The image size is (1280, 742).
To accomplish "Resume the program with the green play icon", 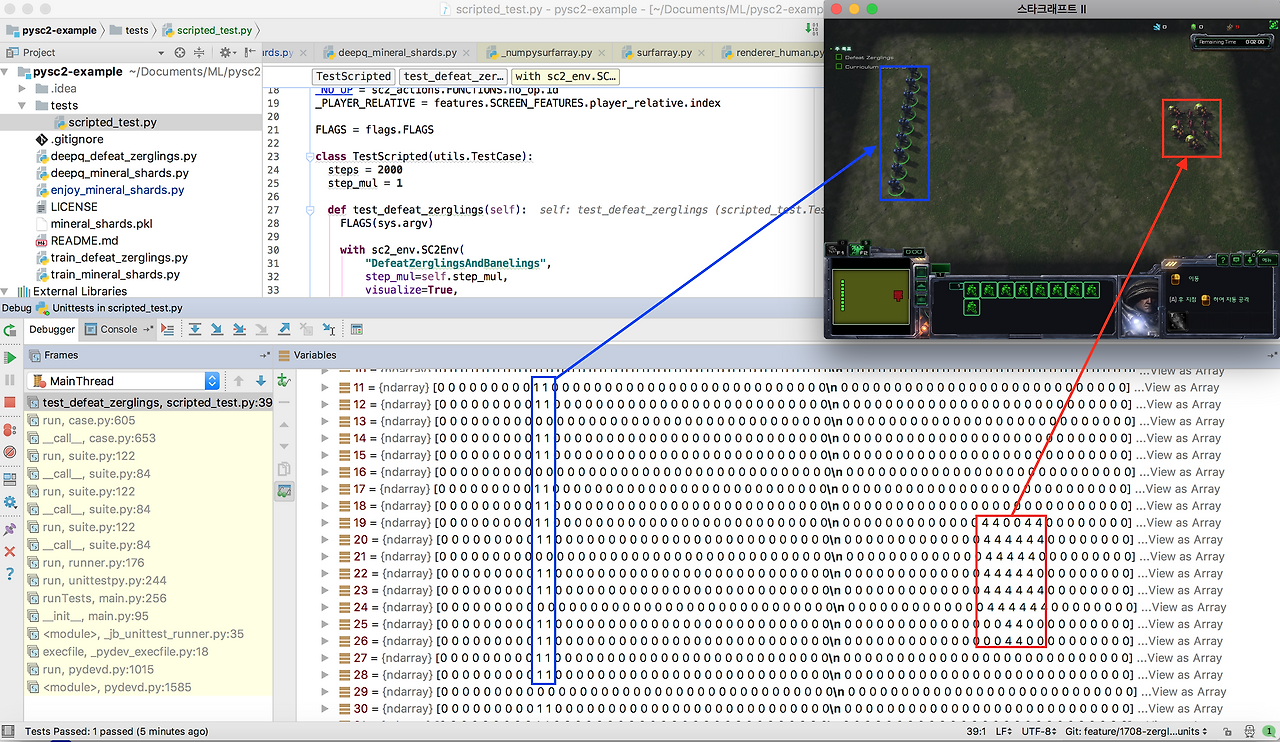I will pyautogui.click(x=10, y=357).
